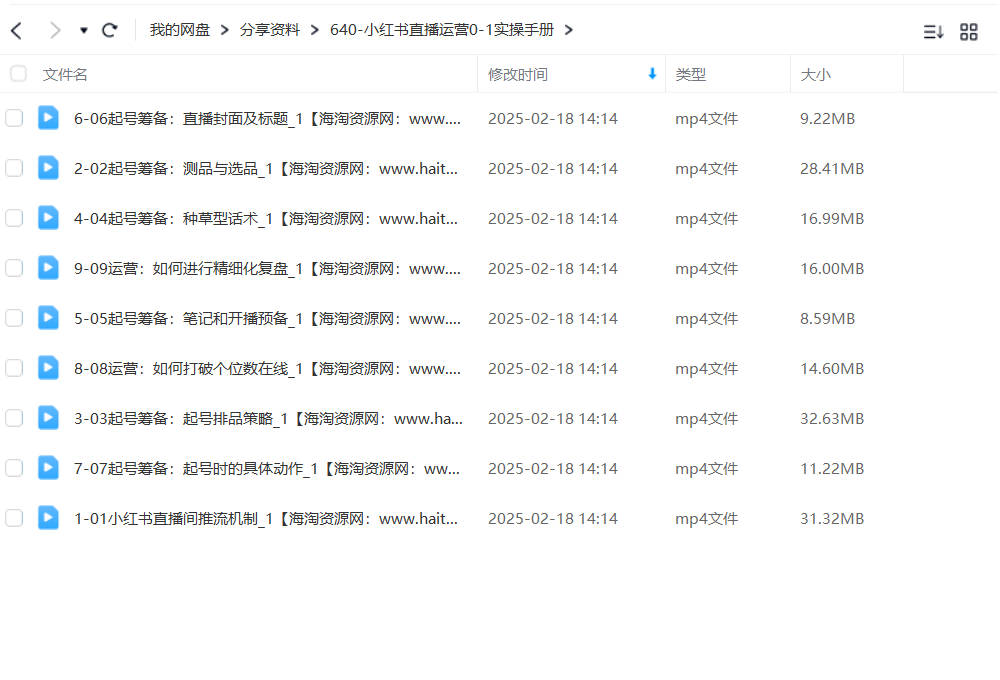The width and height of the screenshot is (1000, 680).
Task: Select file name 2-02起号筹备：测品与选品_1
Action: coord(266,168)
